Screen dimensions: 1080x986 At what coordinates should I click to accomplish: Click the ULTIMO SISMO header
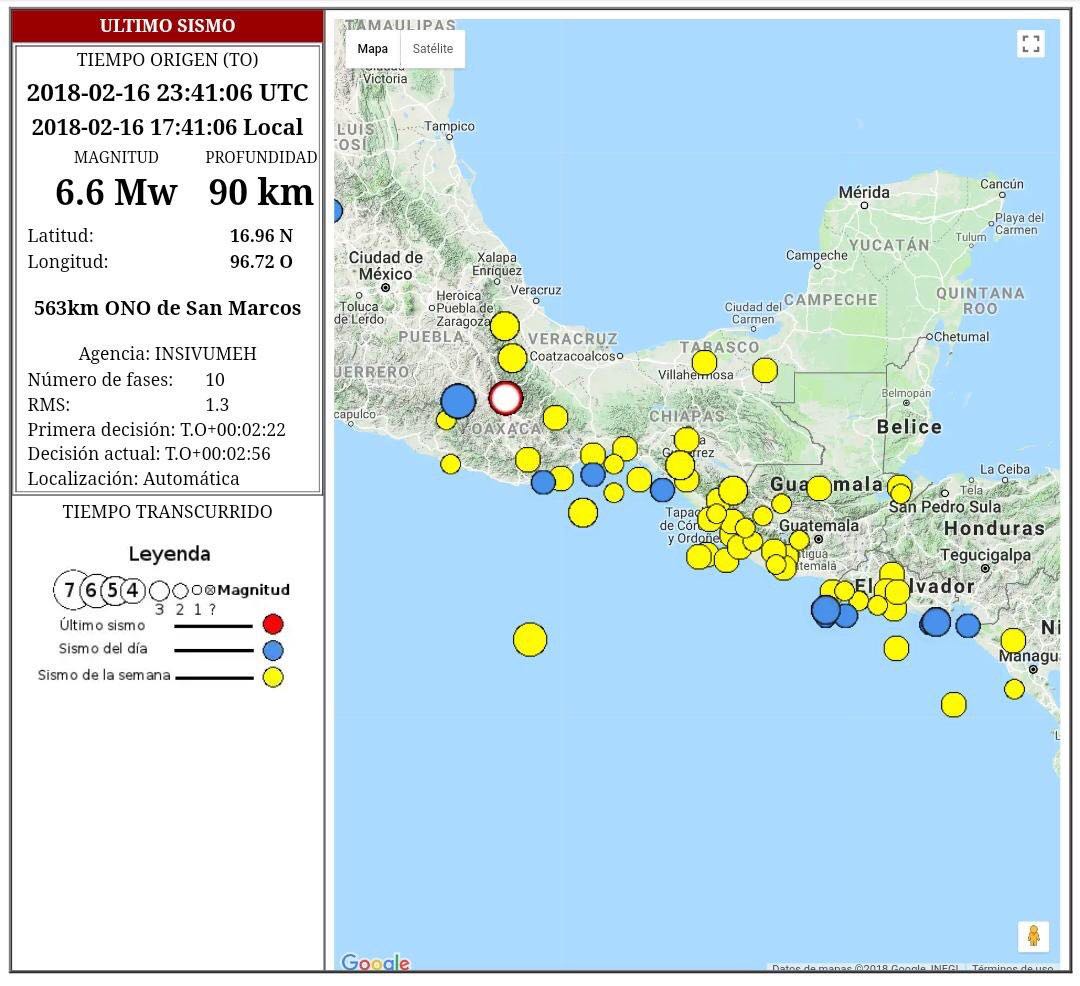coord(167,26)
